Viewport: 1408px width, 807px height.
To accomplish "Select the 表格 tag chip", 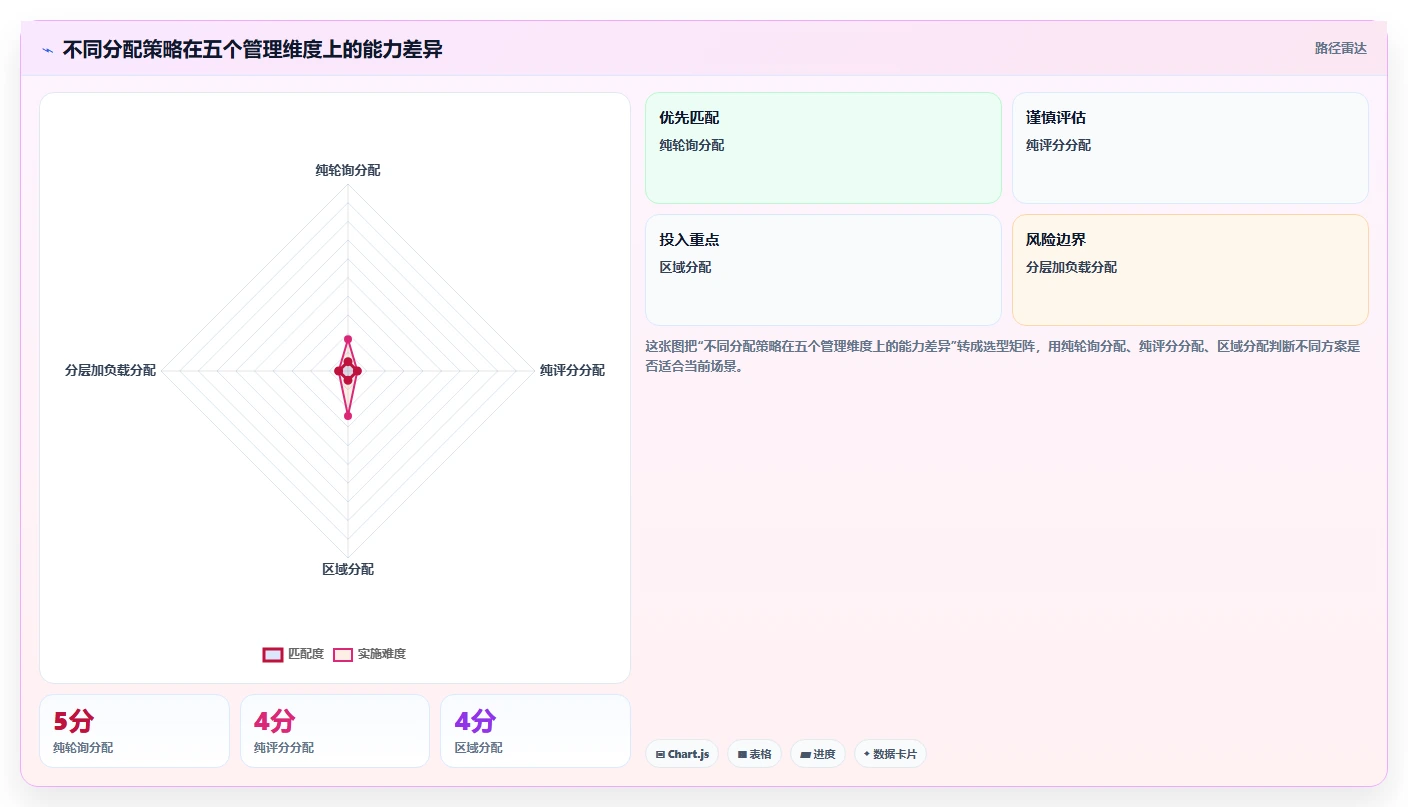I will coord(754,754).
